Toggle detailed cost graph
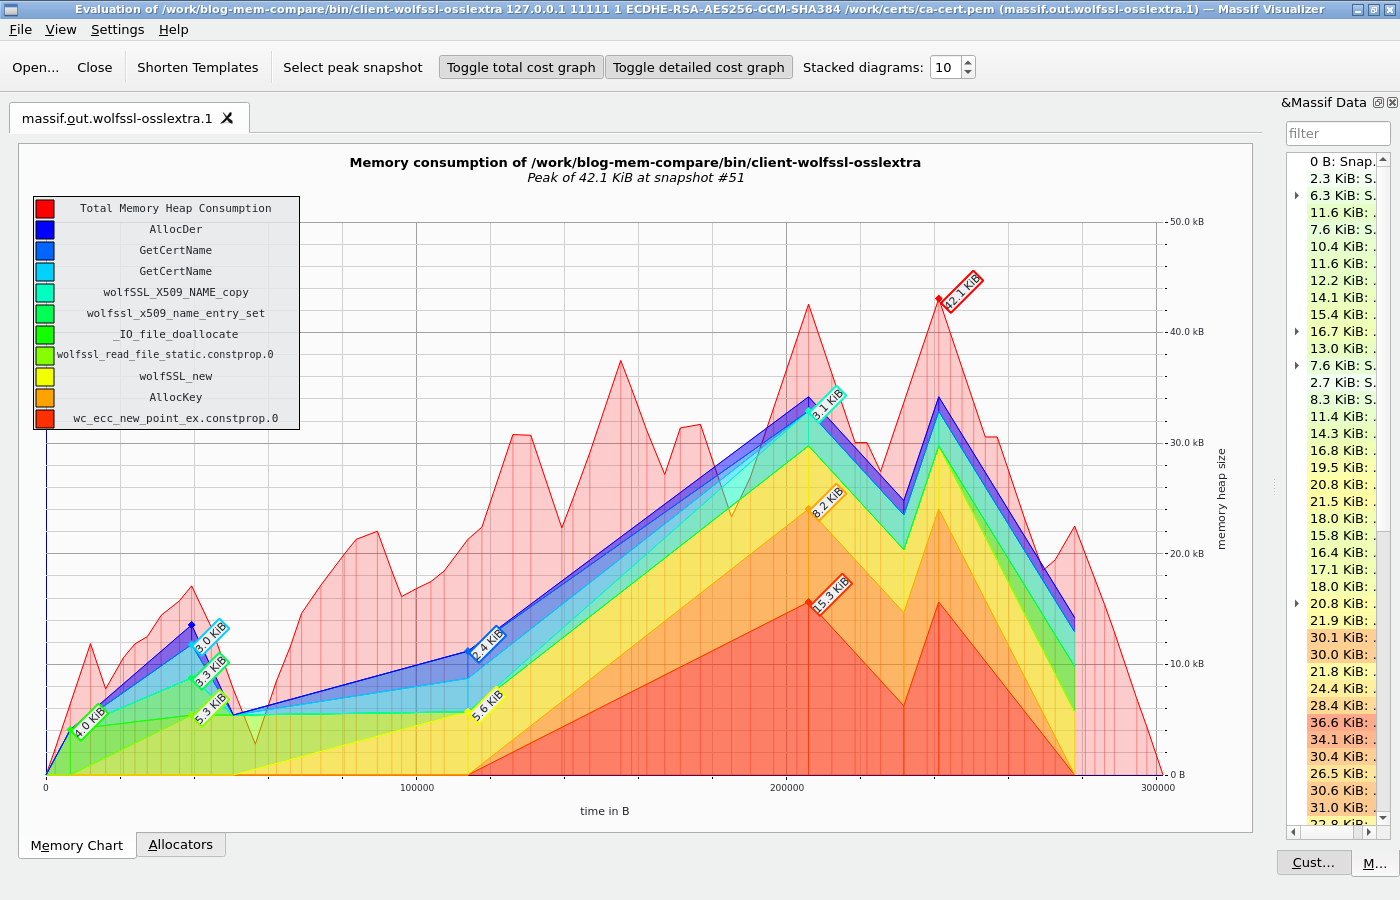The width and height of the screenshot is (1400, 900). 698,67
